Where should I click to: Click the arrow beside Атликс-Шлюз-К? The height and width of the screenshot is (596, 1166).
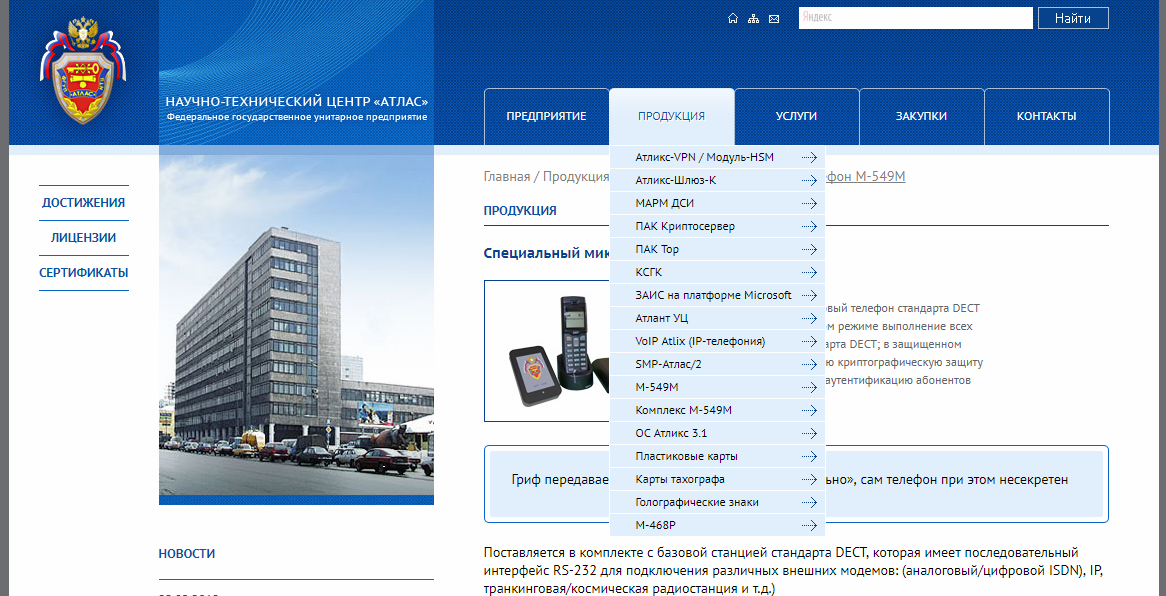[x=809, y=180]
